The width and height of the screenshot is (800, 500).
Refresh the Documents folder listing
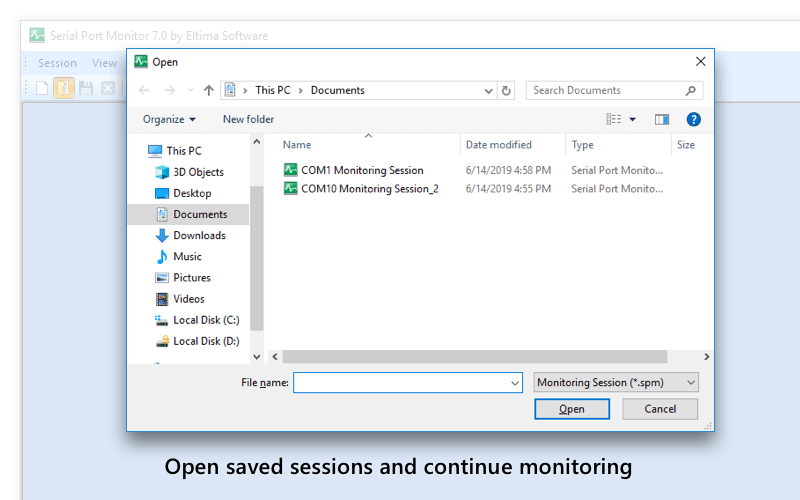click(x=506, y=91)
